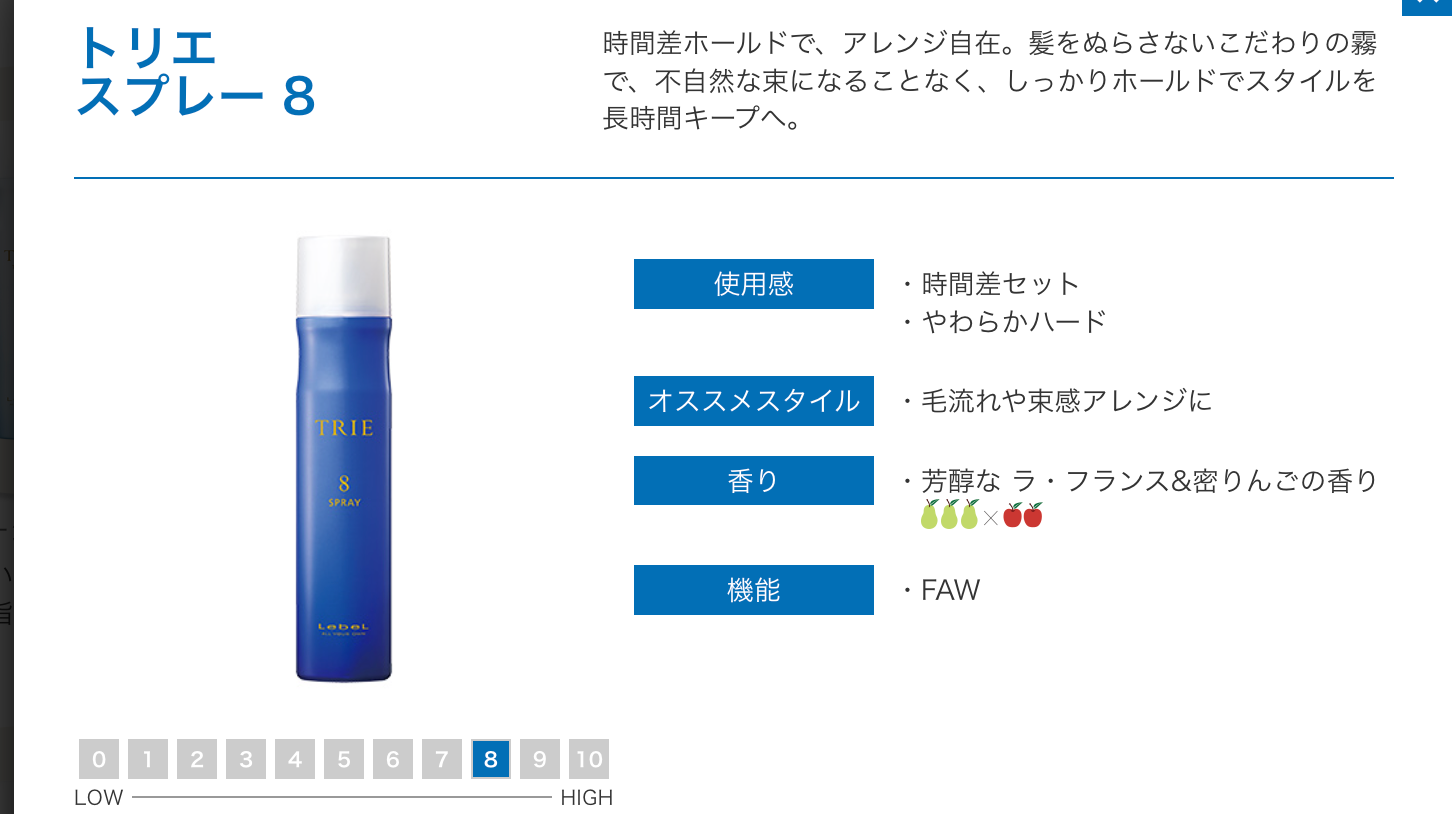The width and height of the screenshot is (1452, 814).
Task: Select hold level 3 box
Action: pos(246,760)
